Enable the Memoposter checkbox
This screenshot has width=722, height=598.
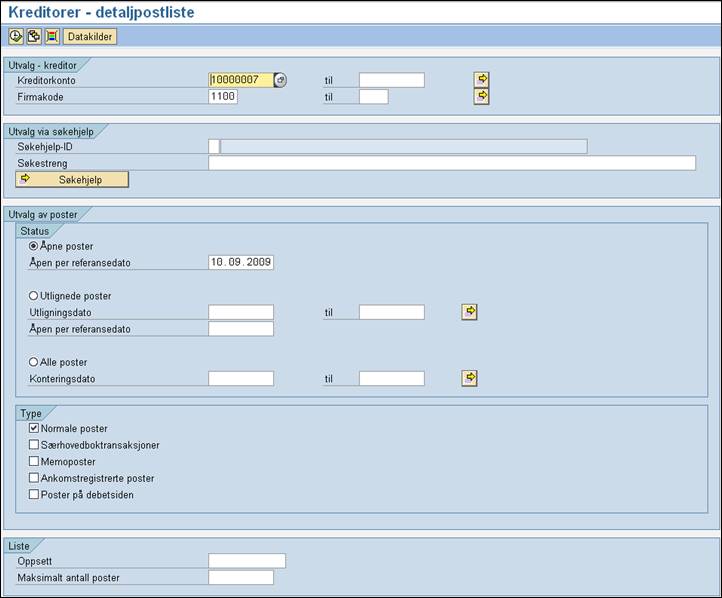pos(34,461)
